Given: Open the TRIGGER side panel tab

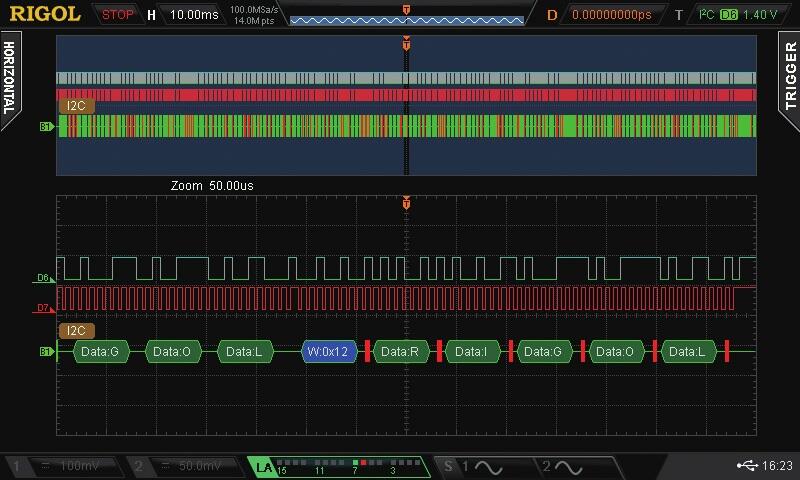Looking at the screenshot, I should coord(789,78).
